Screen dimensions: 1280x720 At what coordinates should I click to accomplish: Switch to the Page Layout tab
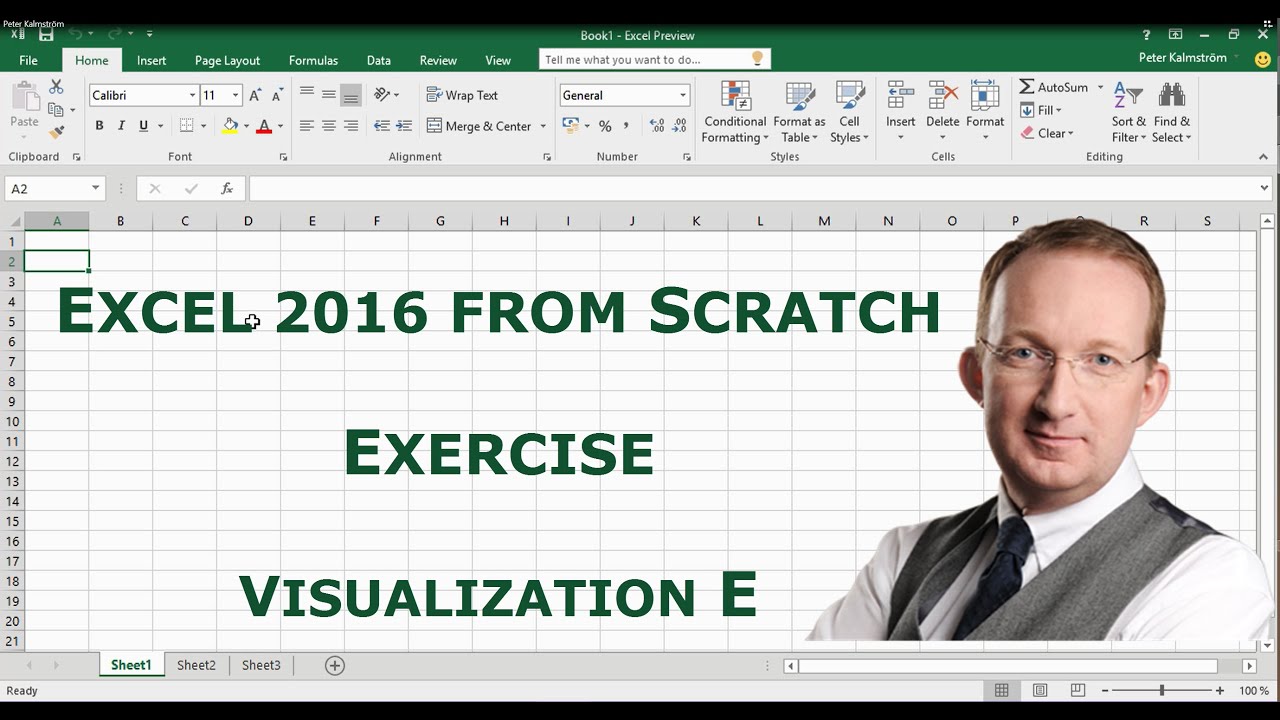[227, 60]
